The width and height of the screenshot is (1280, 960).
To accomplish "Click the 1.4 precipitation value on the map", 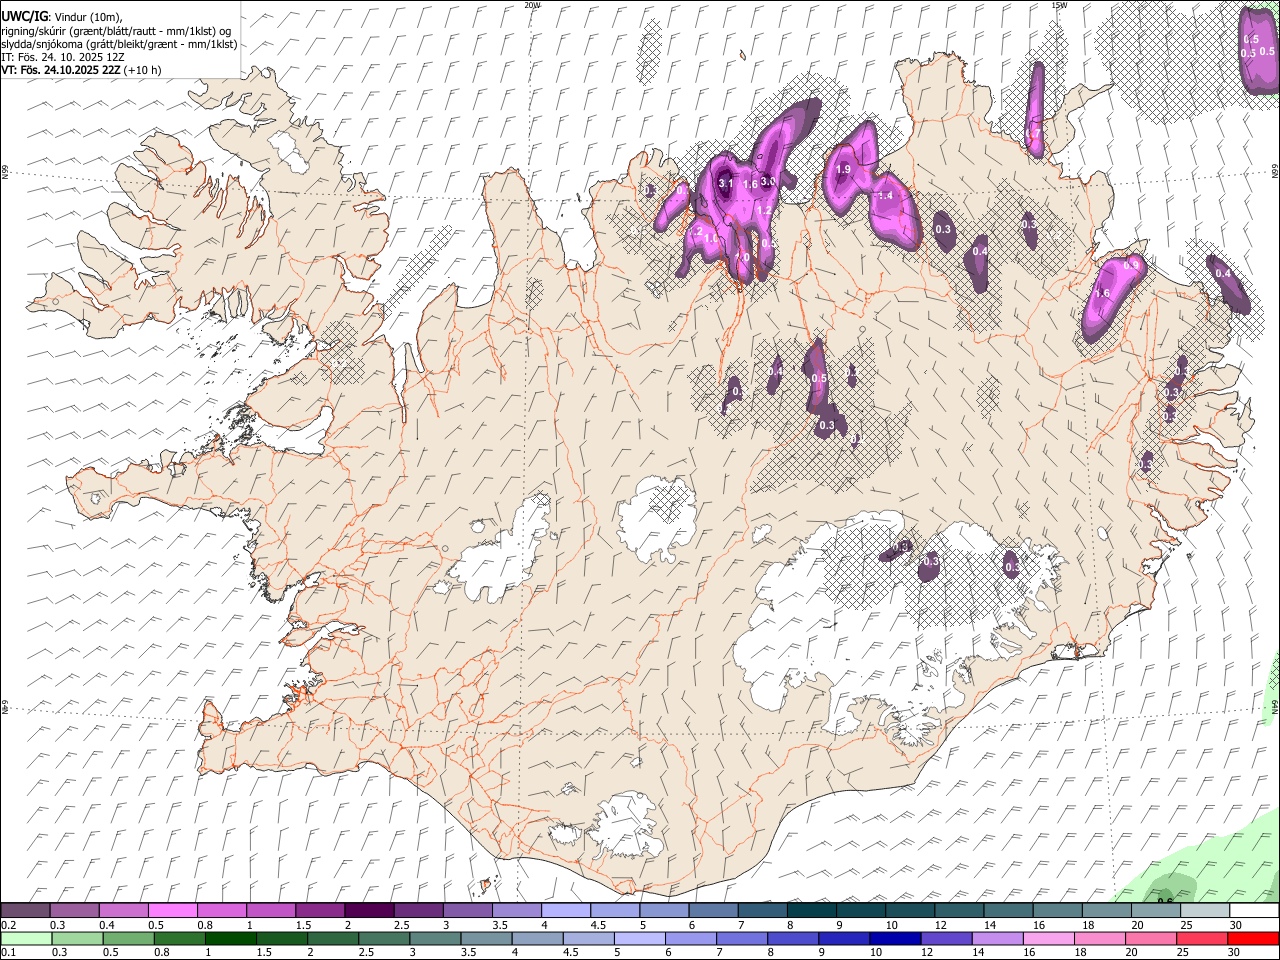I will 885,196.
